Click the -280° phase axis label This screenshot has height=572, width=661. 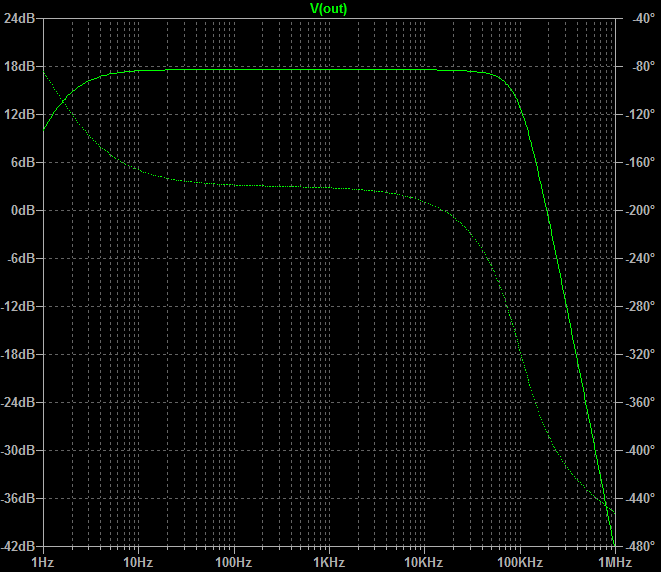(640, 306)
